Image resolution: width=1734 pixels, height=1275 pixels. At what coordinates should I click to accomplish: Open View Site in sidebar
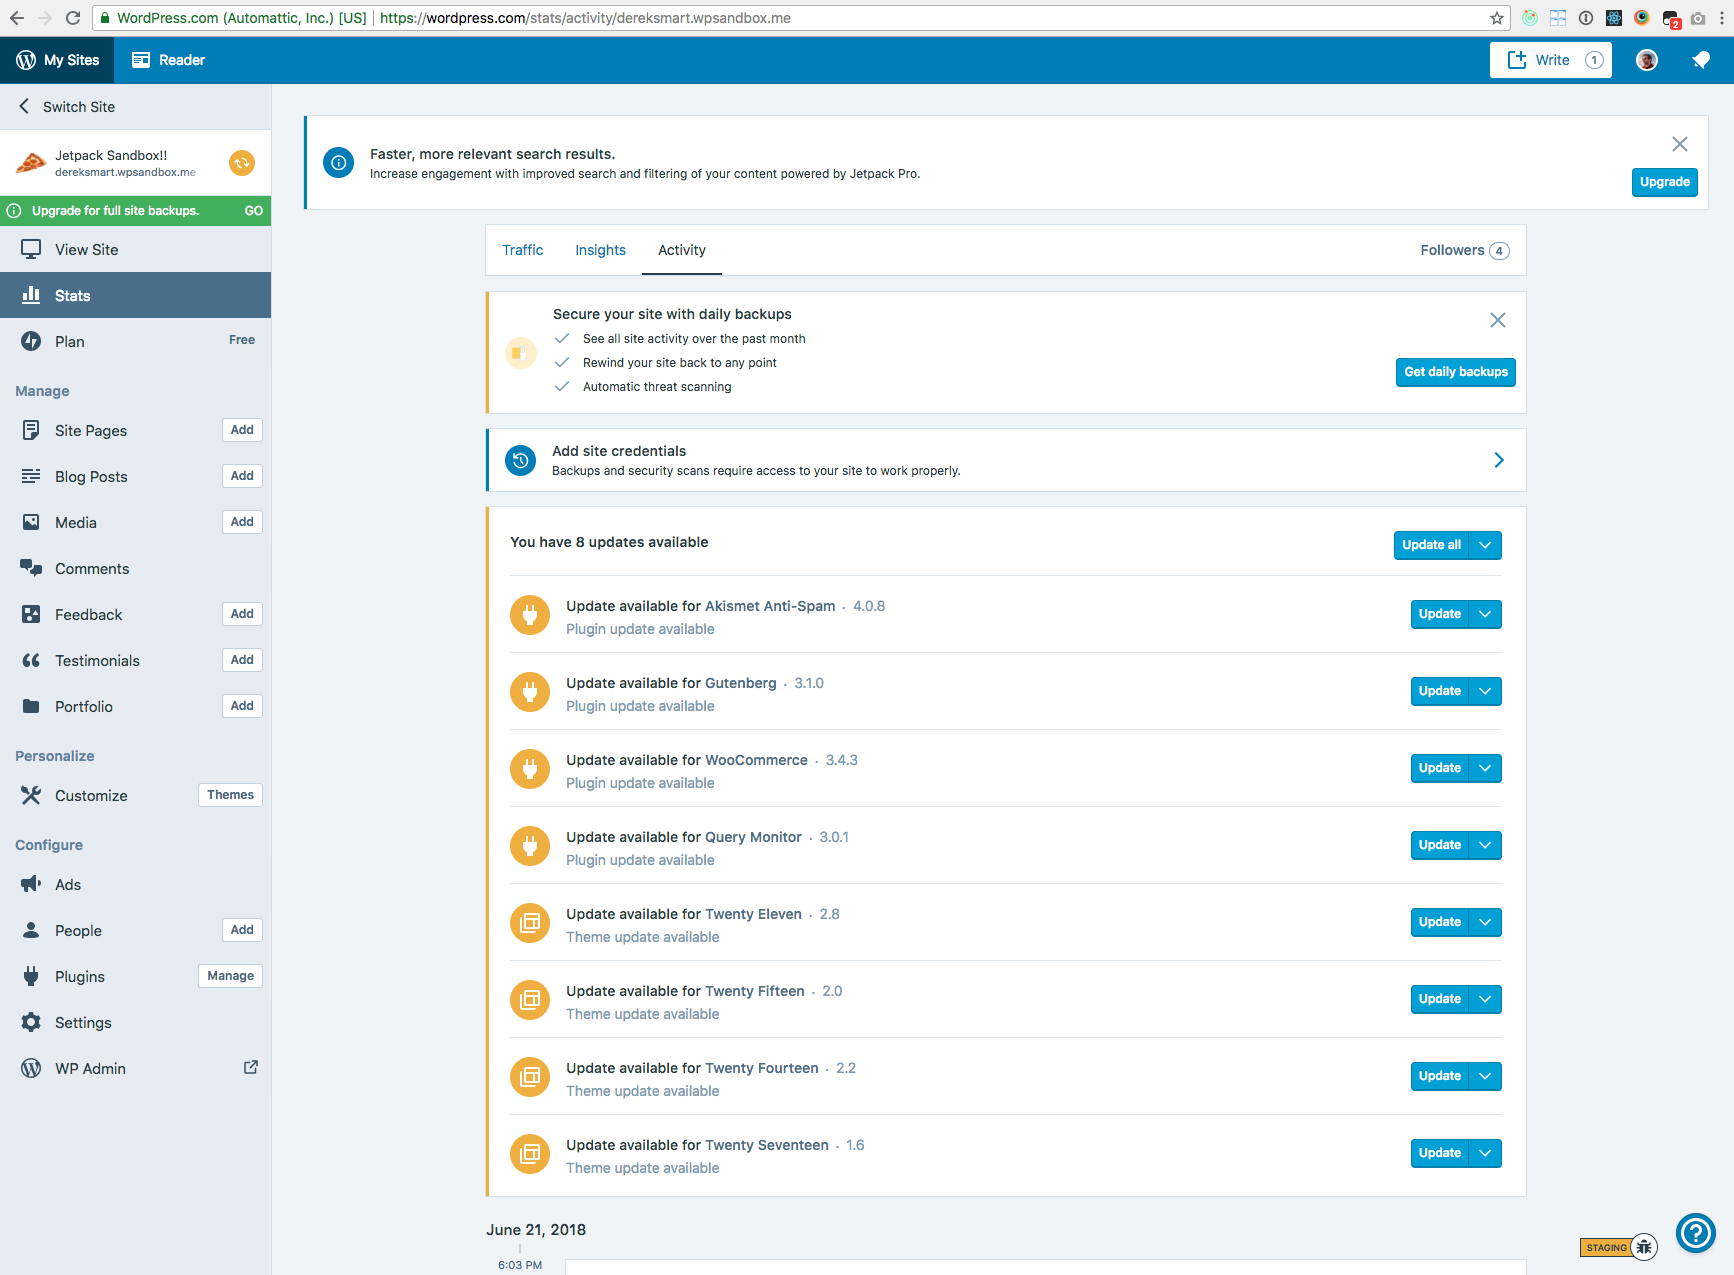135,250
